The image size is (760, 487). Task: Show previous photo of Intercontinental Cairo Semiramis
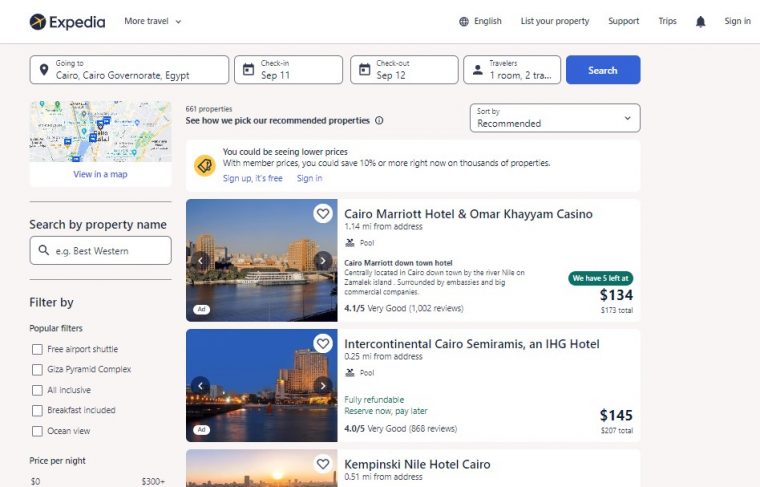pyautogui.click(x=200, y=386)
